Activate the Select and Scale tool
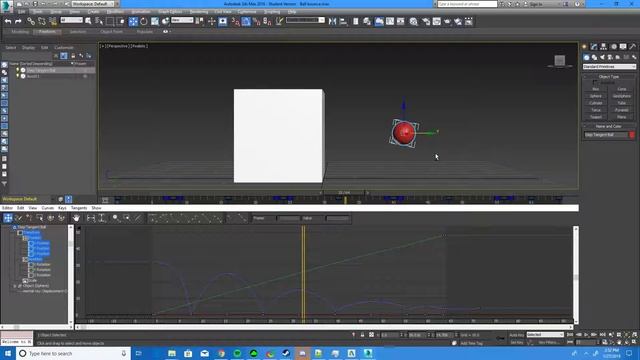The image size is (640, 360). pyautogui.click(x=155, y=21)
